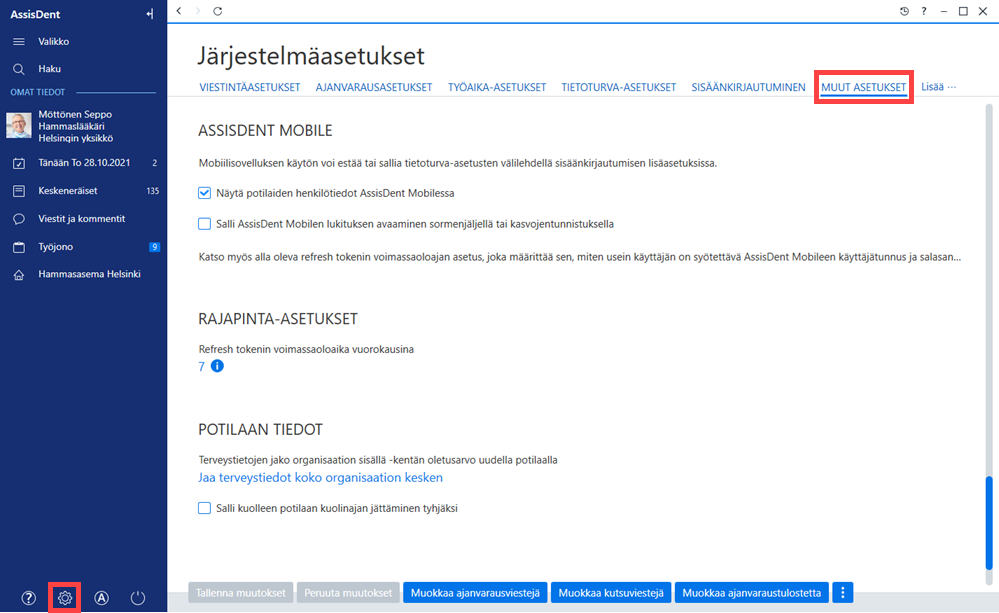Click the circled A icon in the sidebar footer

pos(101,598)
